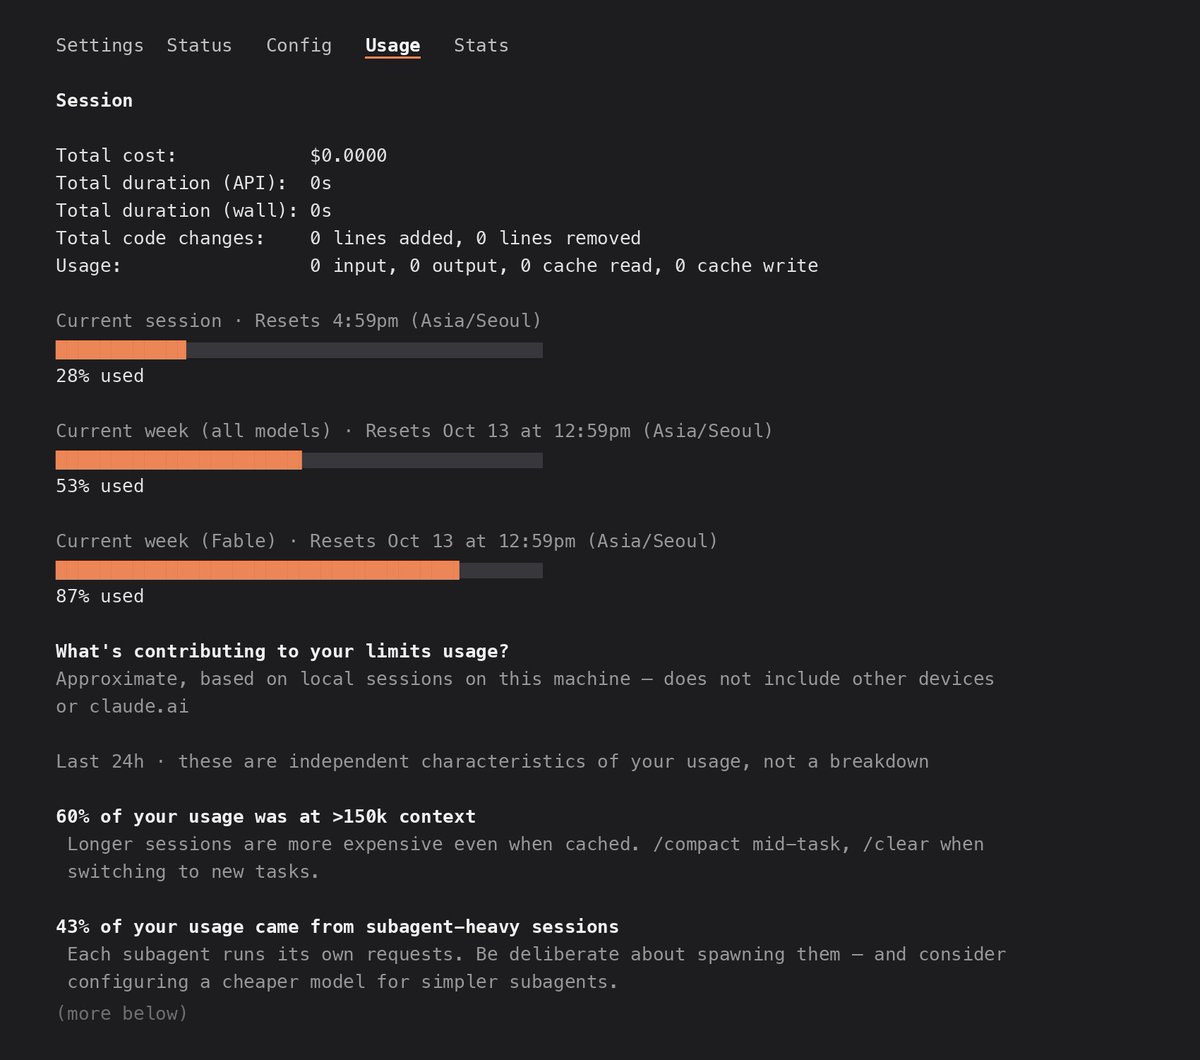Click the 'Total cost:' label

(x=116, y=155)
